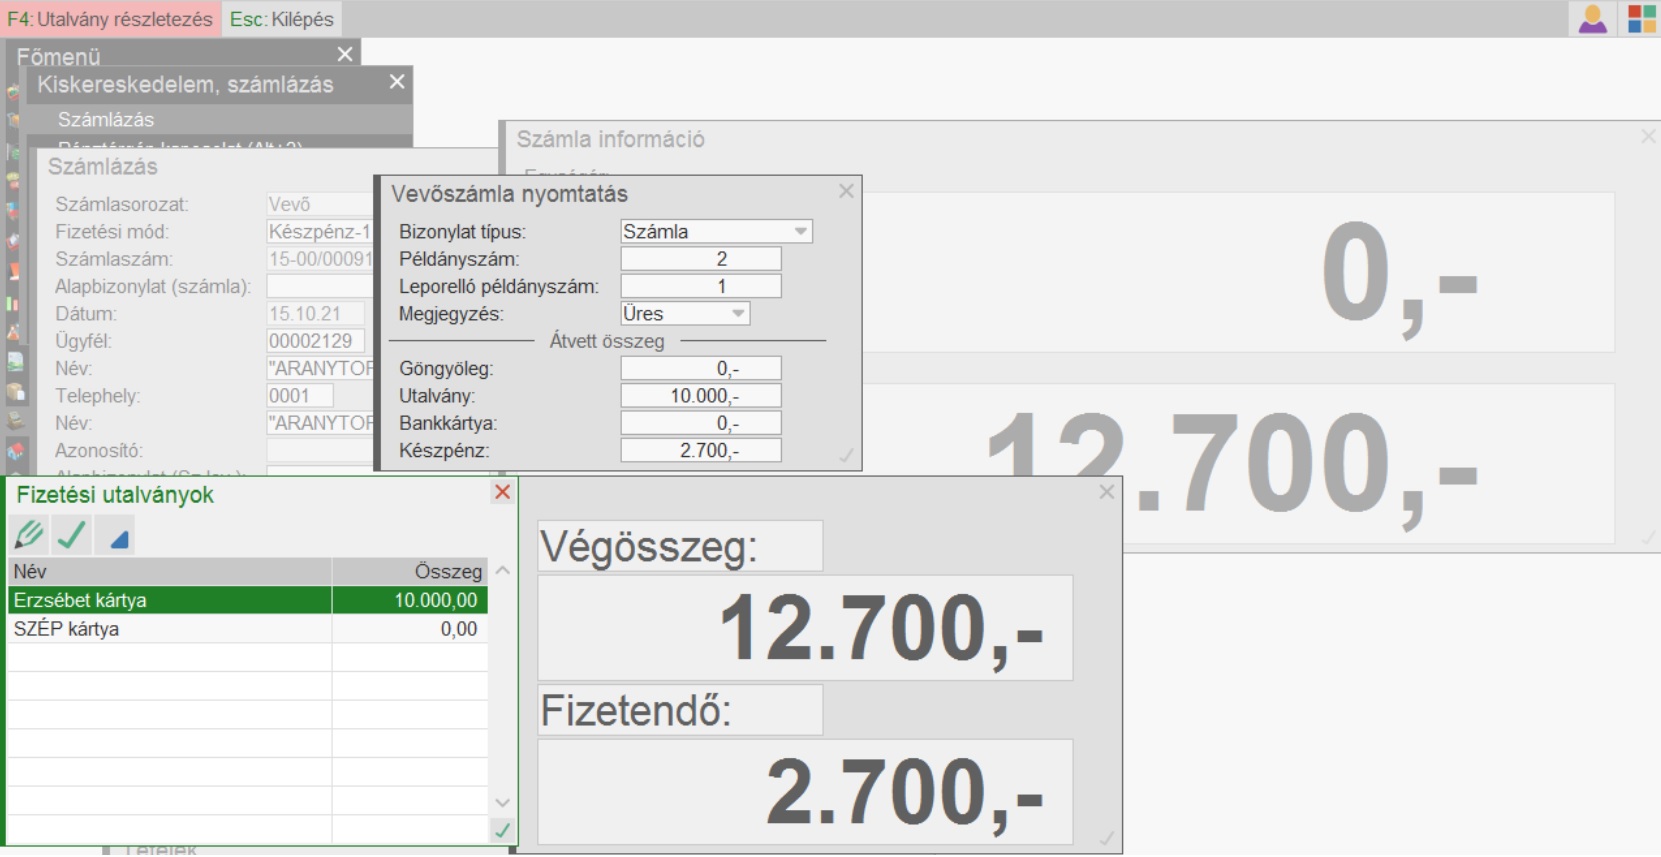Click the Név column header in voucher list
The height and width of the screenshot is (857, 1661).
[170, 571]
